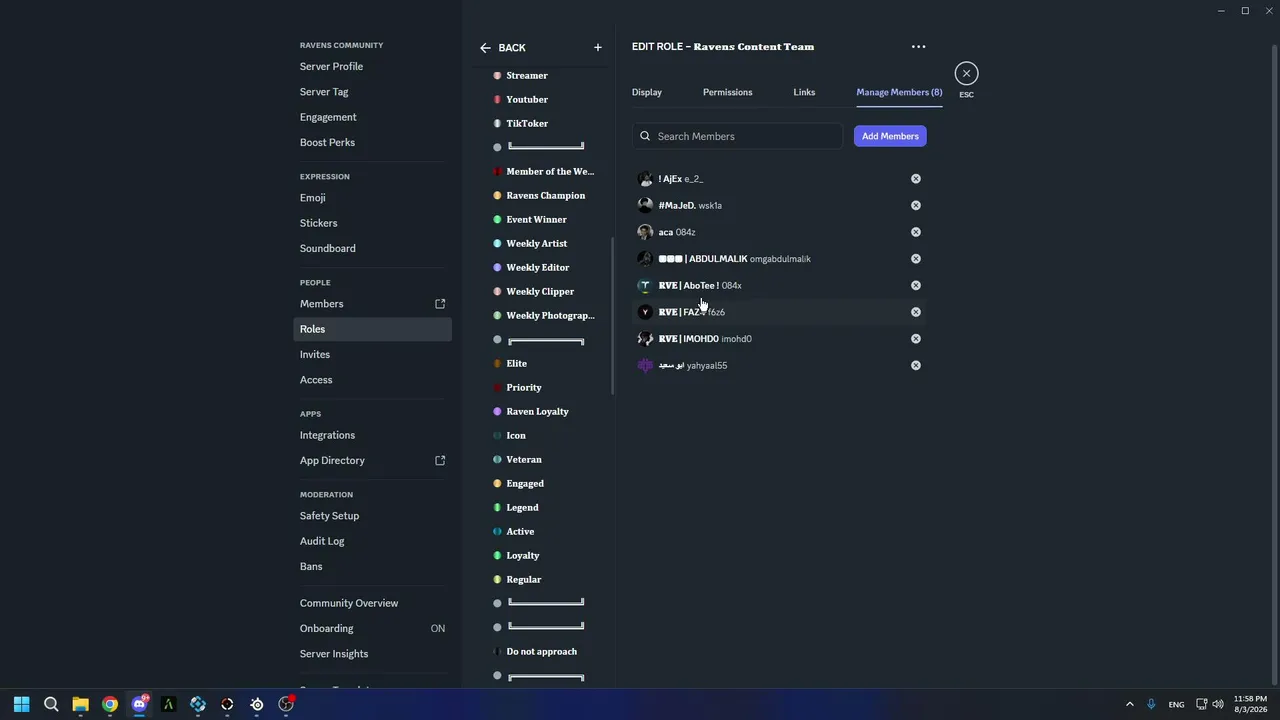This screenshot has width=1280, height=720.
Task: Launch File Explorer from the taskbar
Action: [x=80, y=704]
